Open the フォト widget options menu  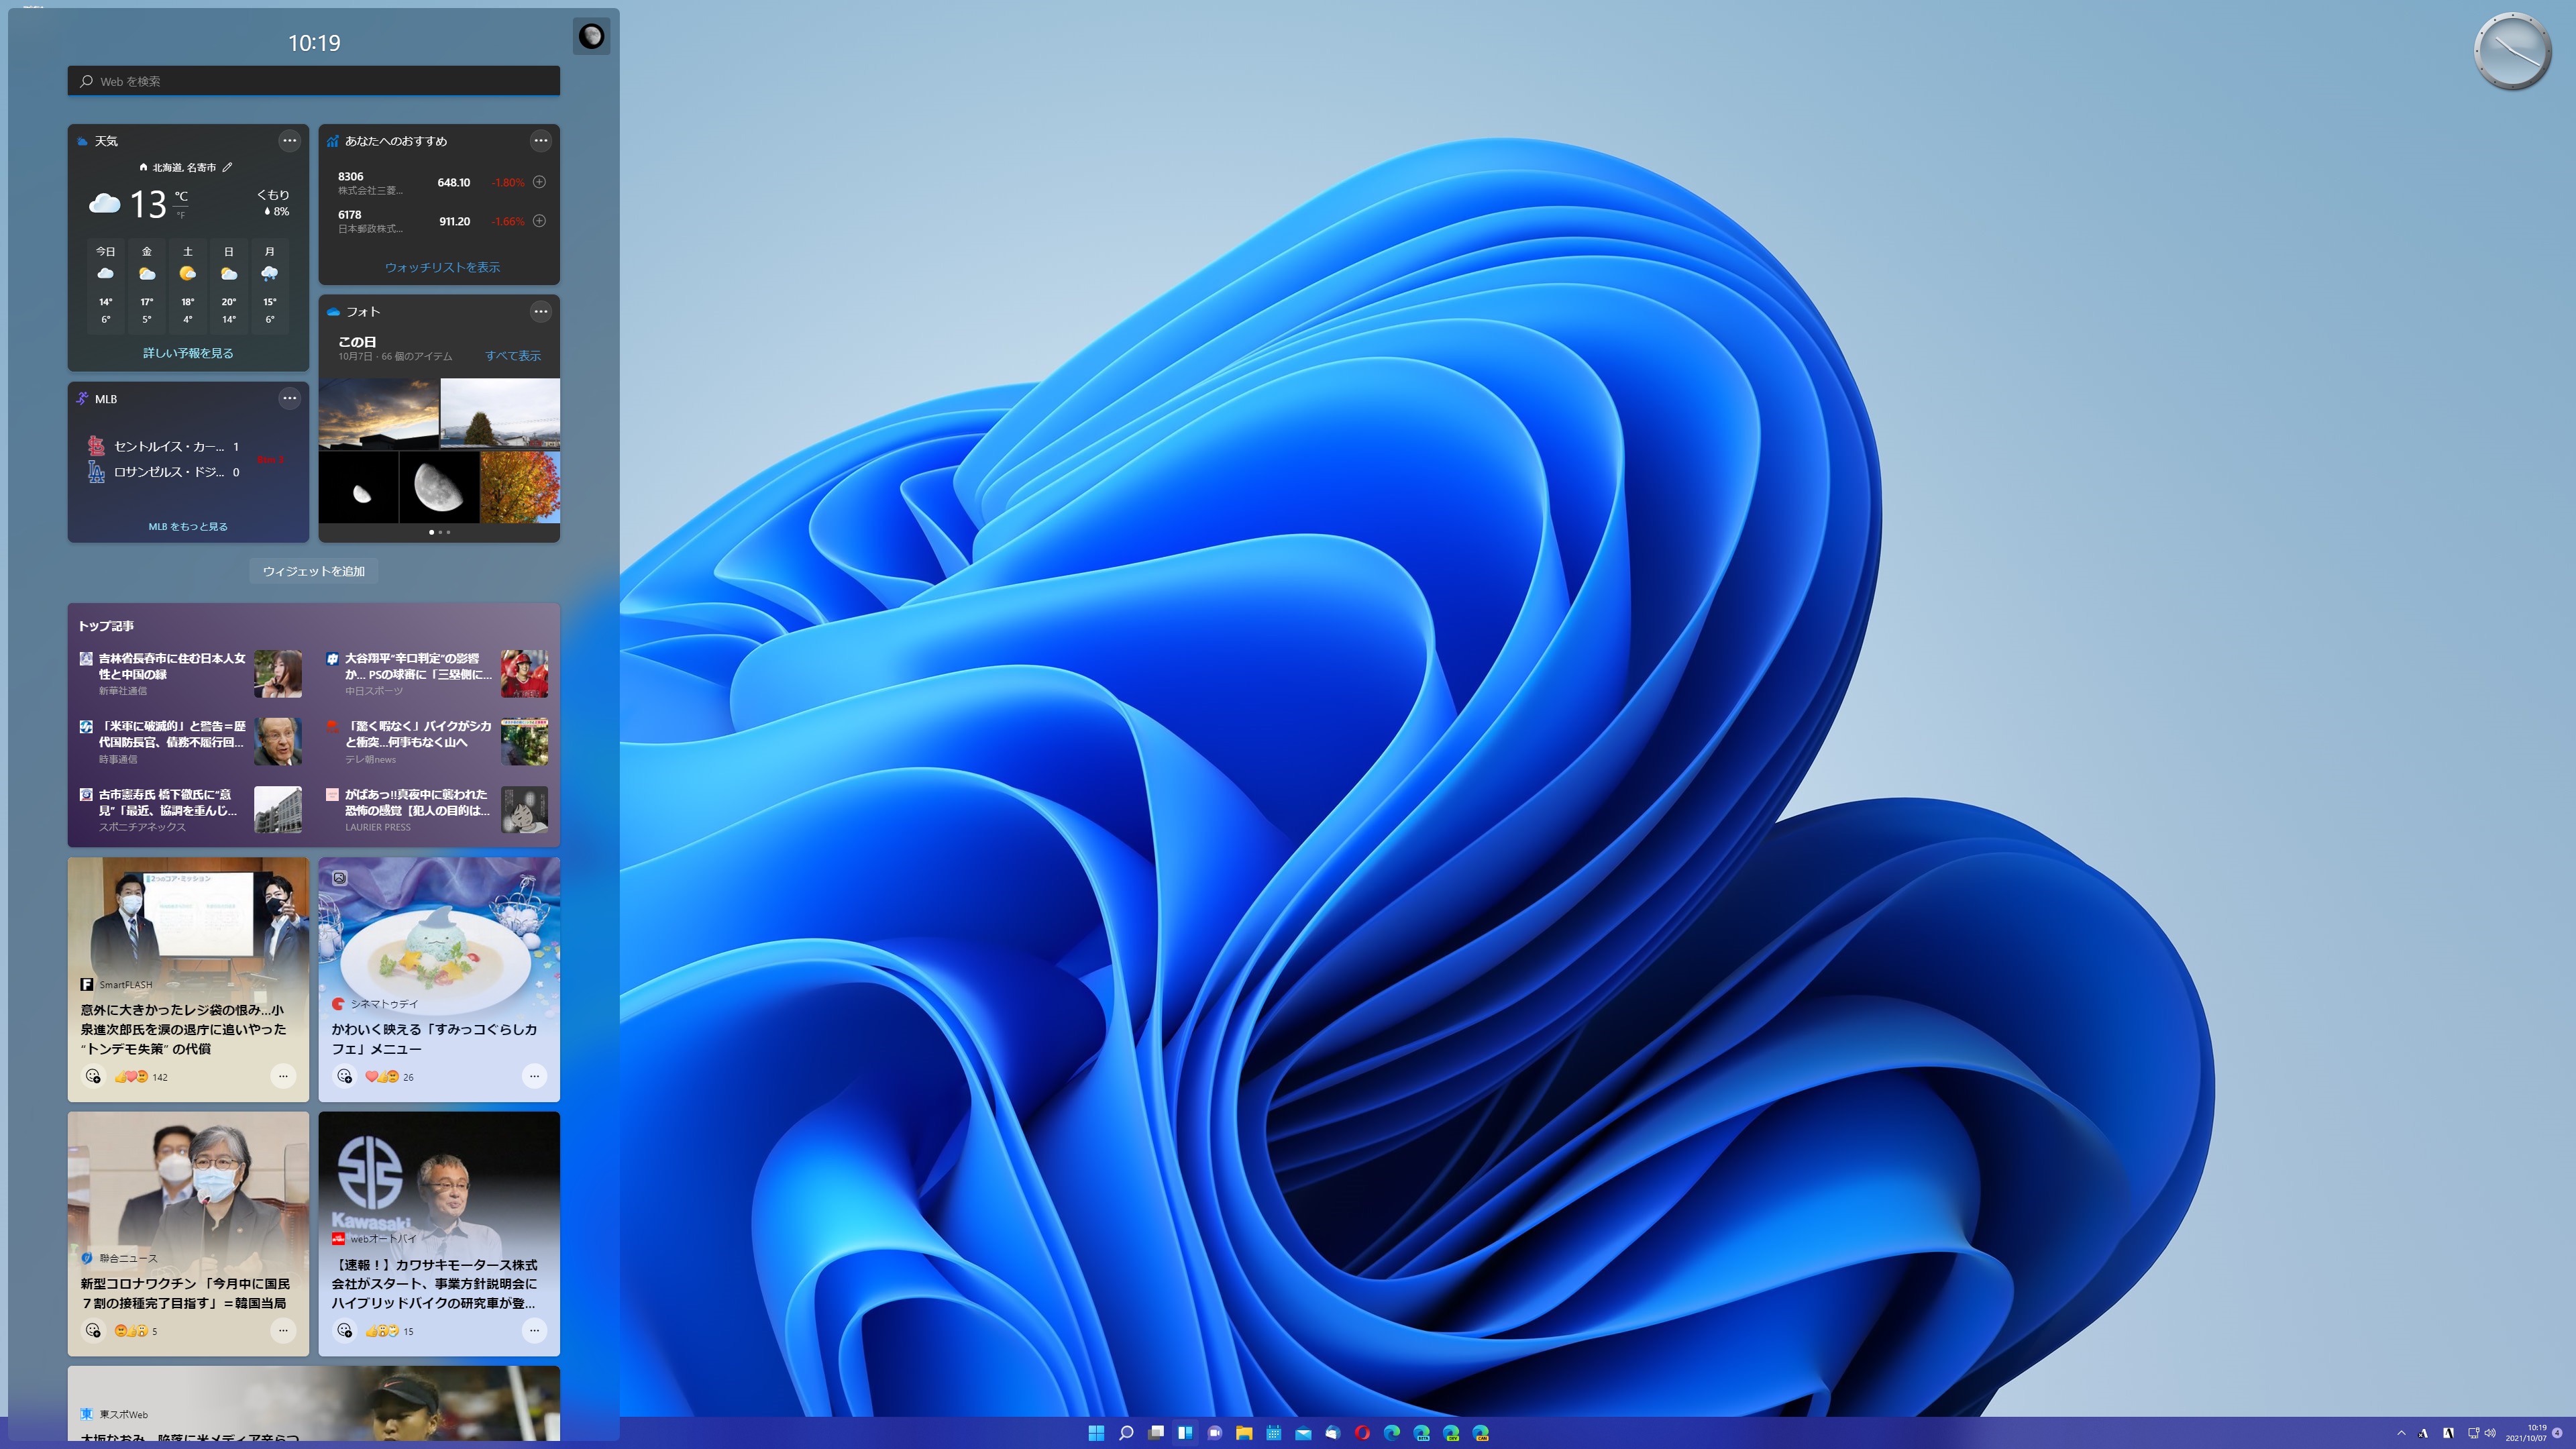540,312
